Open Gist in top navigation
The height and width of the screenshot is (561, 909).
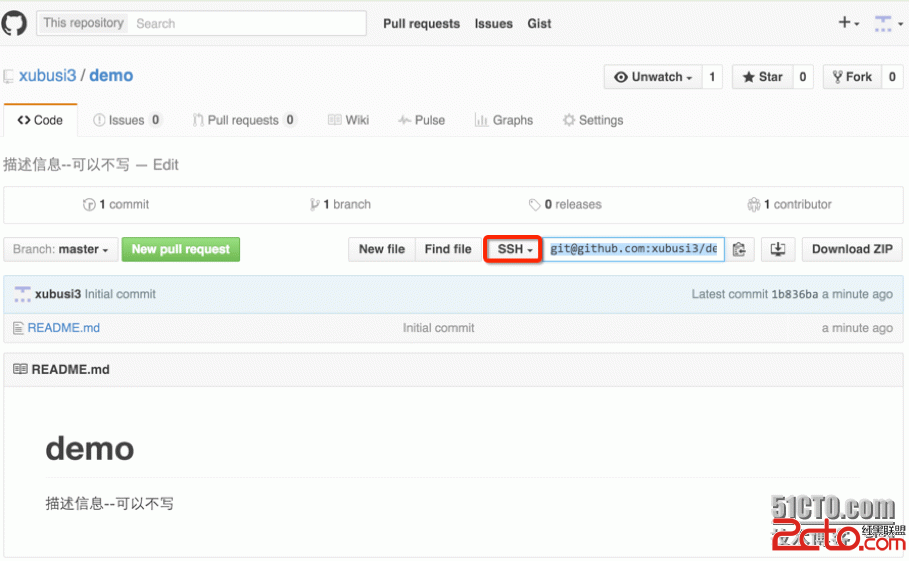point(539,24)
